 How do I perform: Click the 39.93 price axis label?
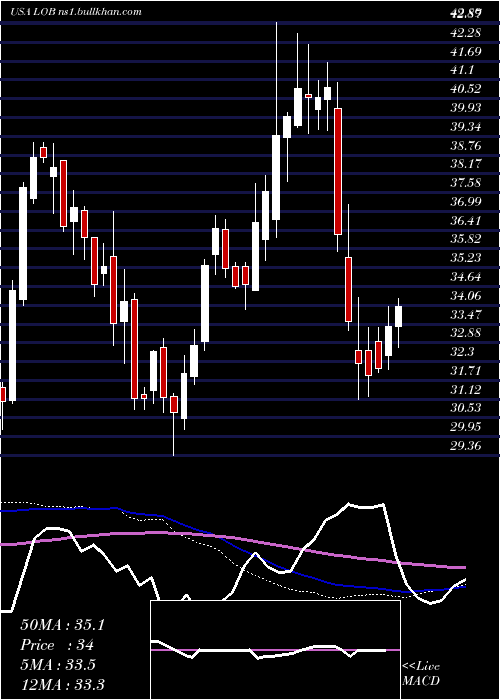(x=466, y=108)
